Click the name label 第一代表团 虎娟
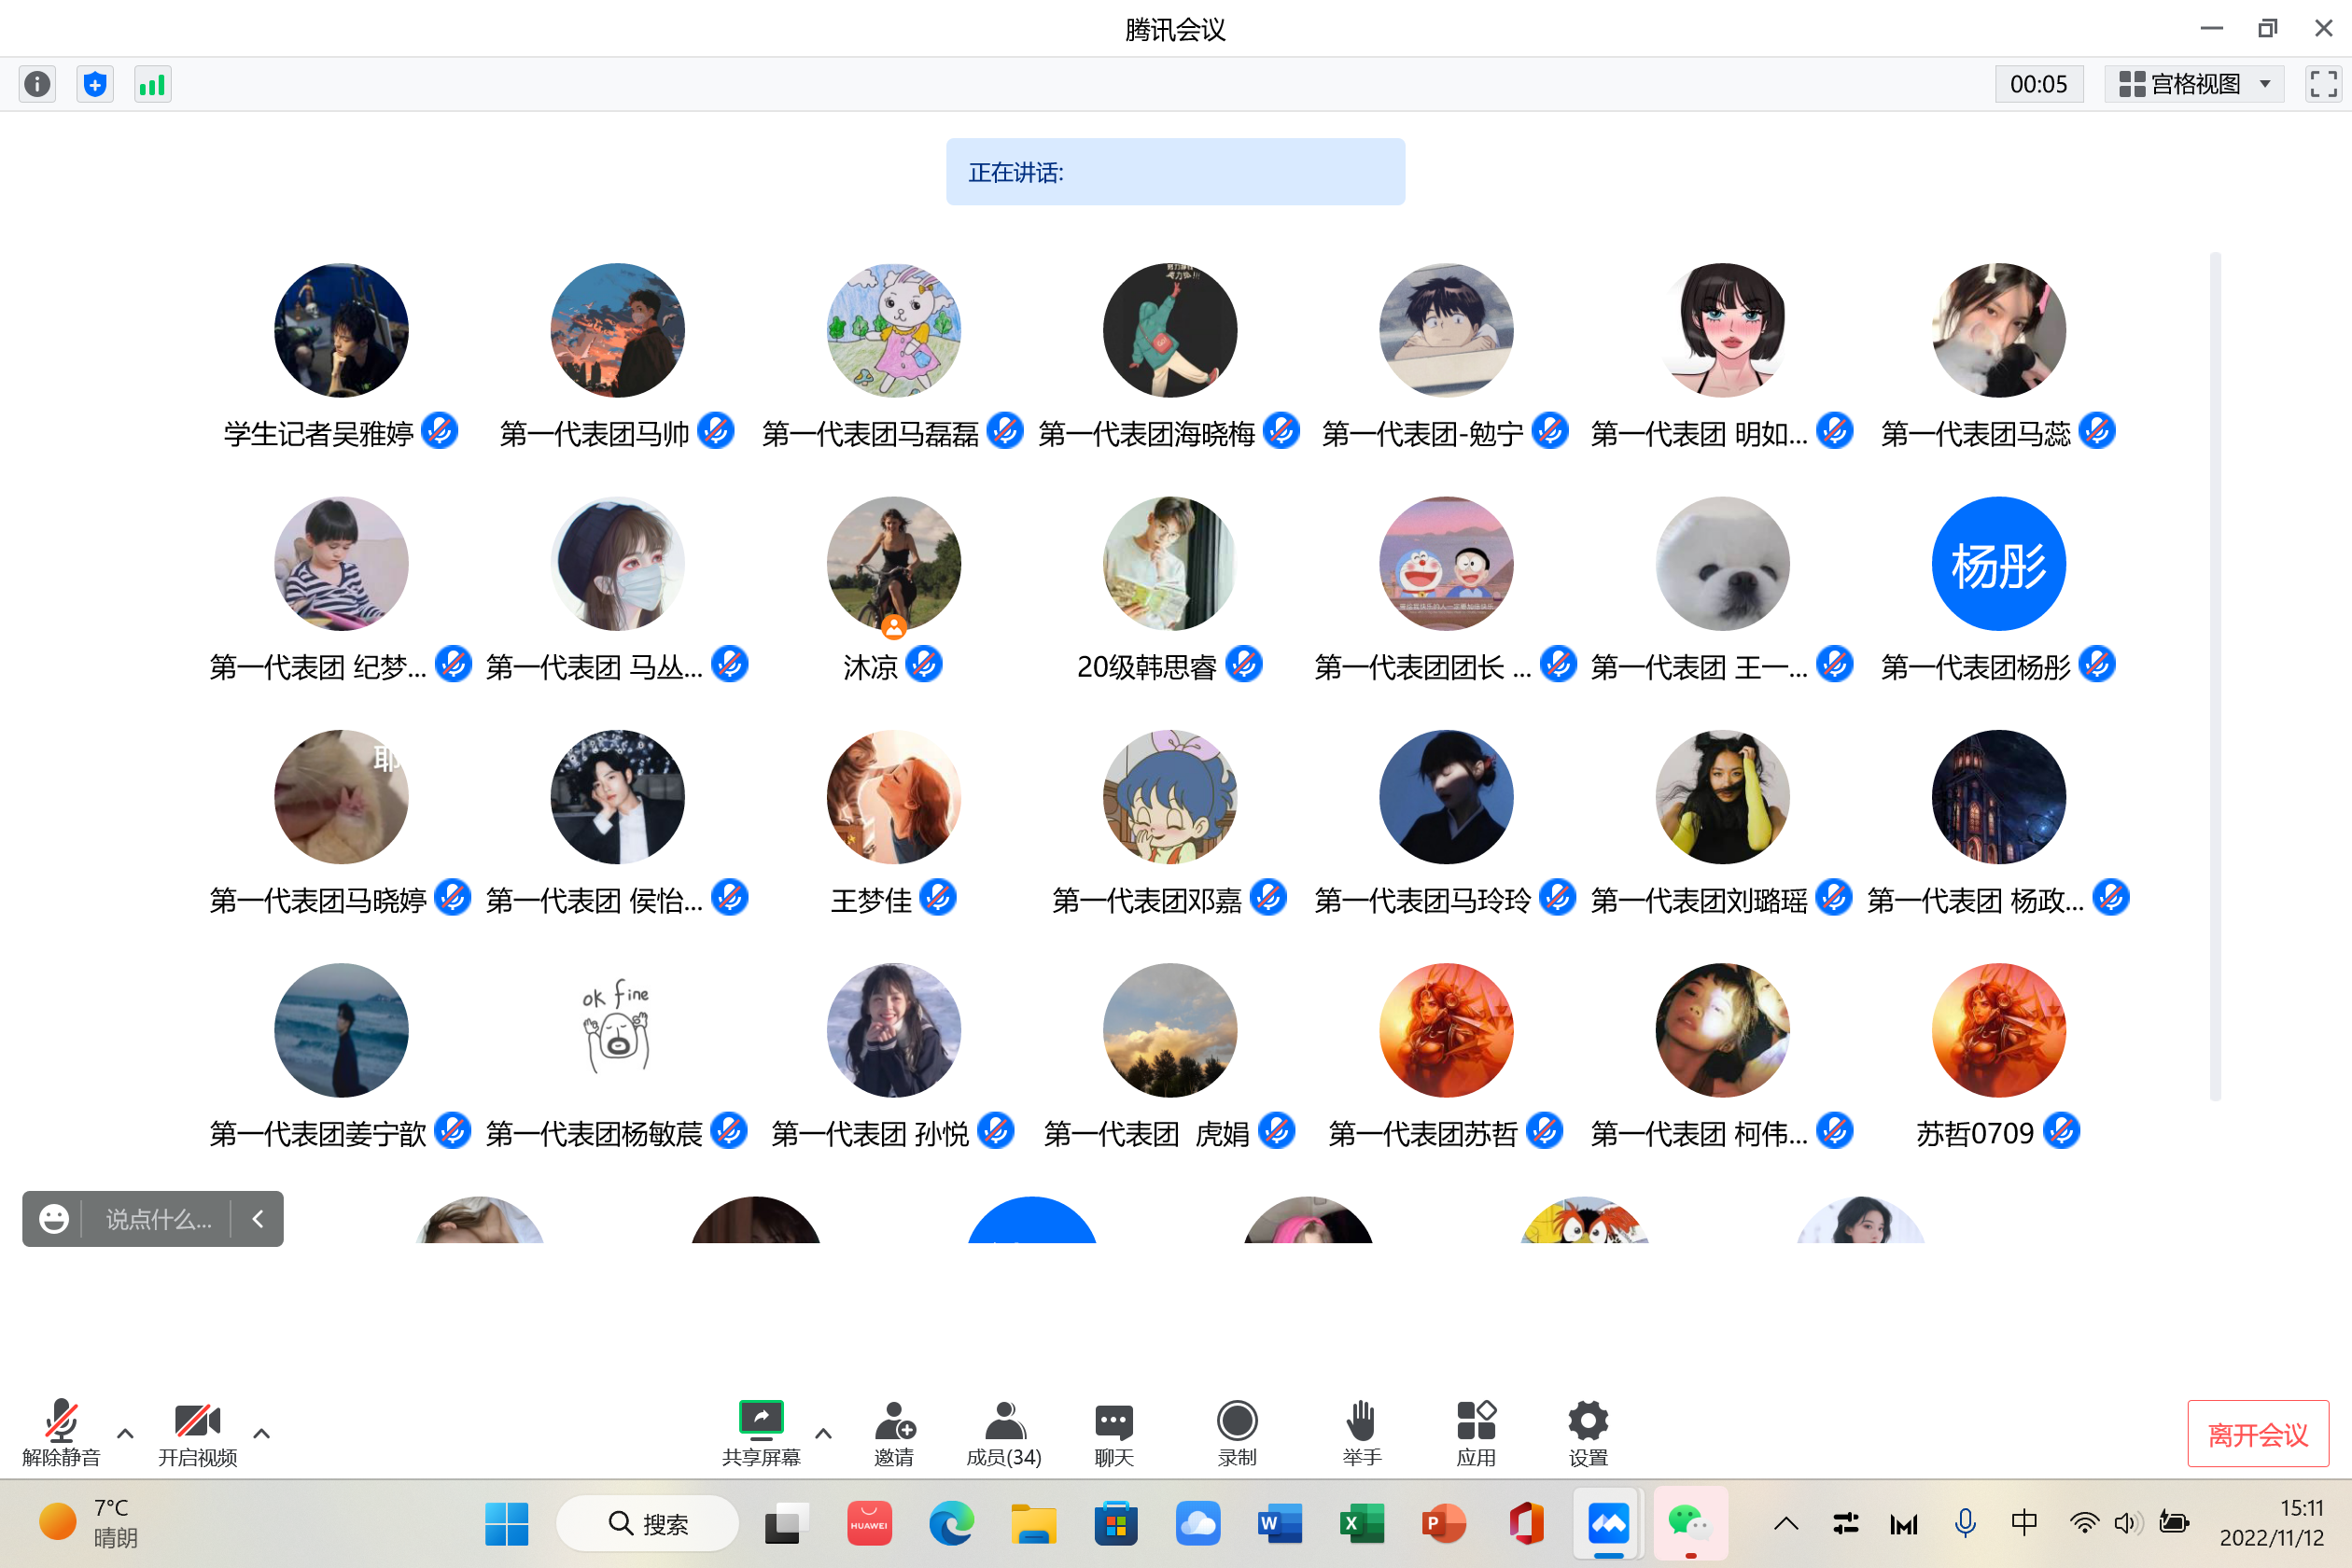Image resolution: width=2352 pixels, height=1568 pixels. pos(1147,1133)
